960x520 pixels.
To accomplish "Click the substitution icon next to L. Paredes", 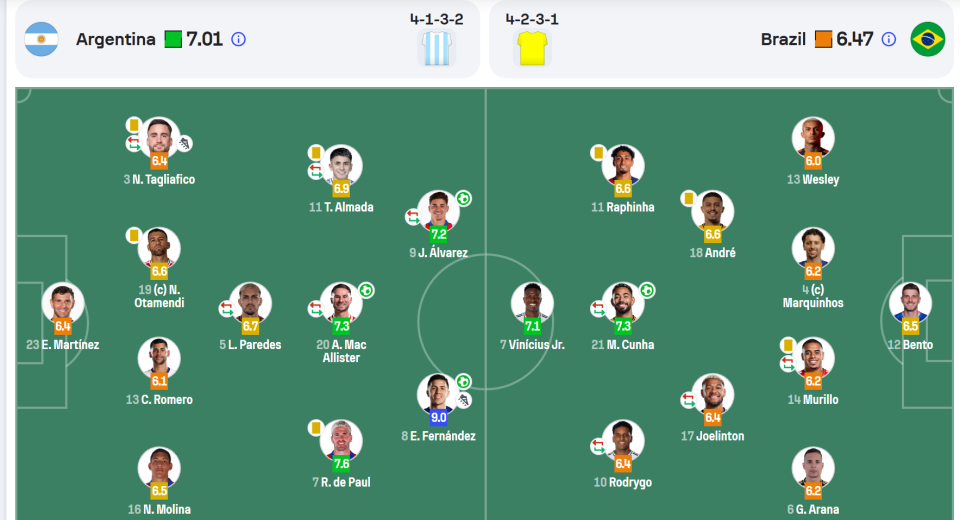I will tap(227, 309).
